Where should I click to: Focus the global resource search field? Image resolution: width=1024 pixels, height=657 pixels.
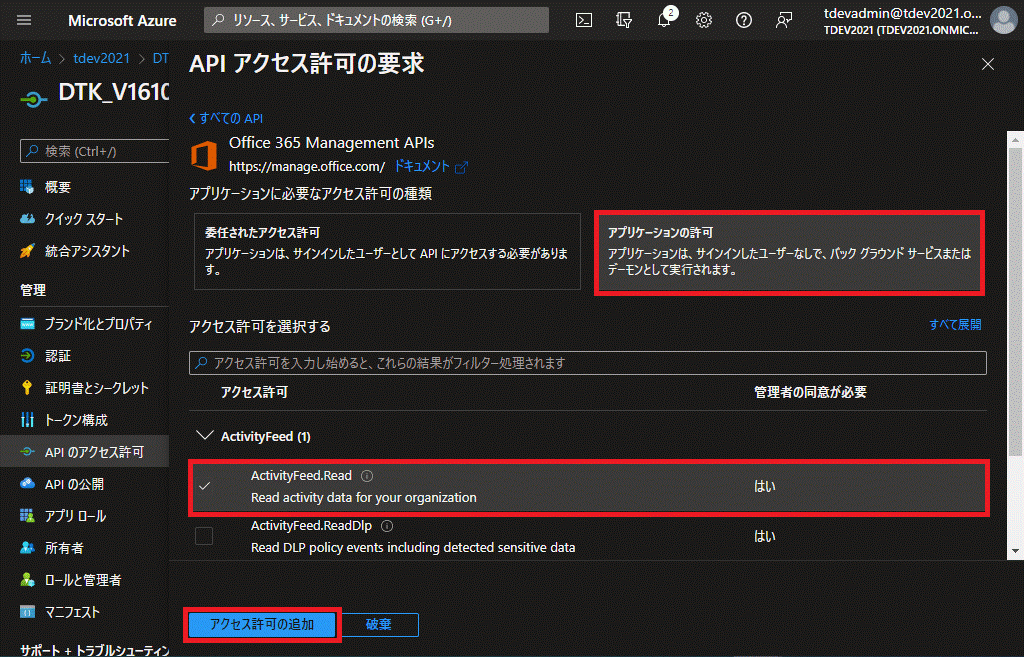click(x=377, y=20)
